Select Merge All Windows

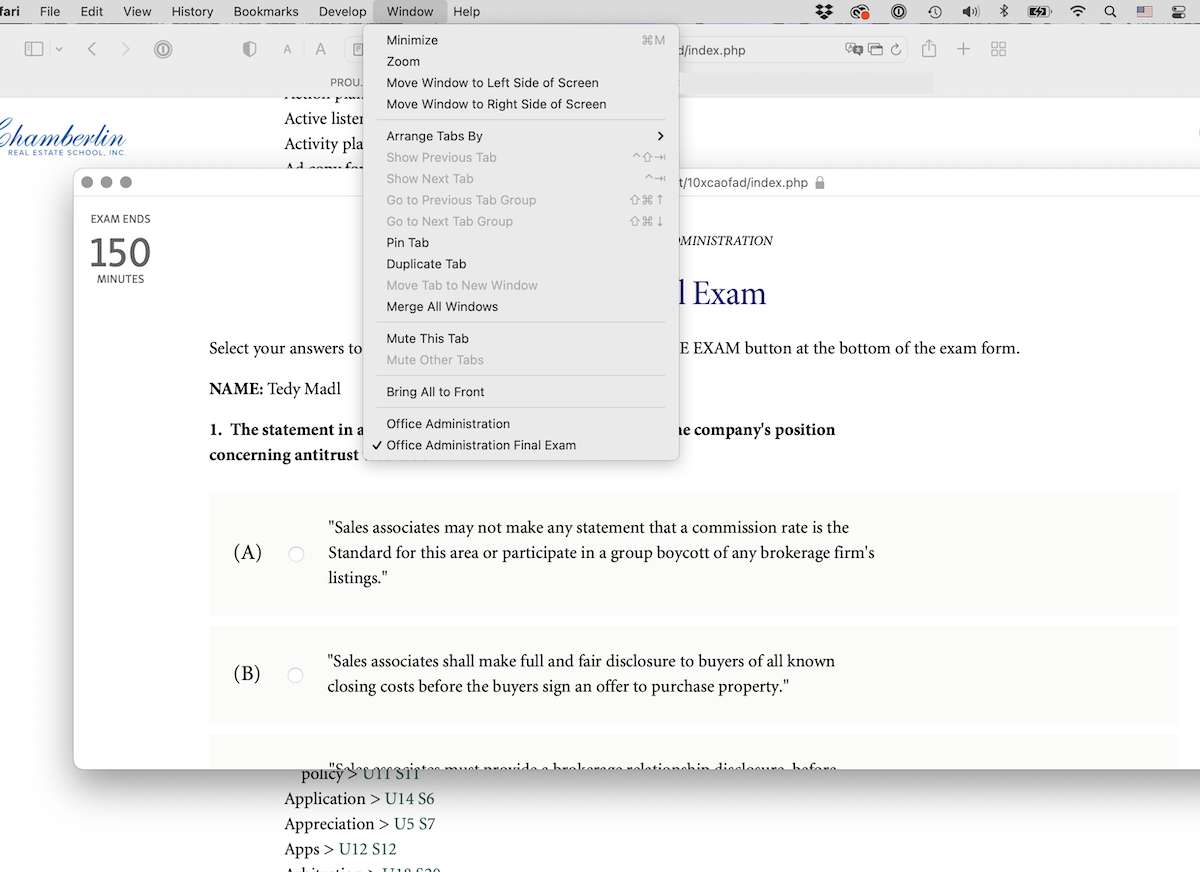point(521,307)
